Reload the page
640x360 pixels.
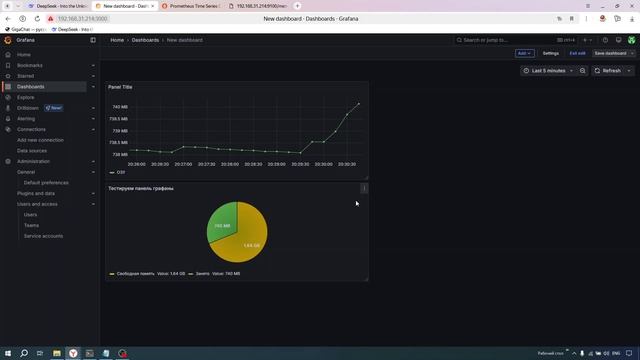[37, 19]
